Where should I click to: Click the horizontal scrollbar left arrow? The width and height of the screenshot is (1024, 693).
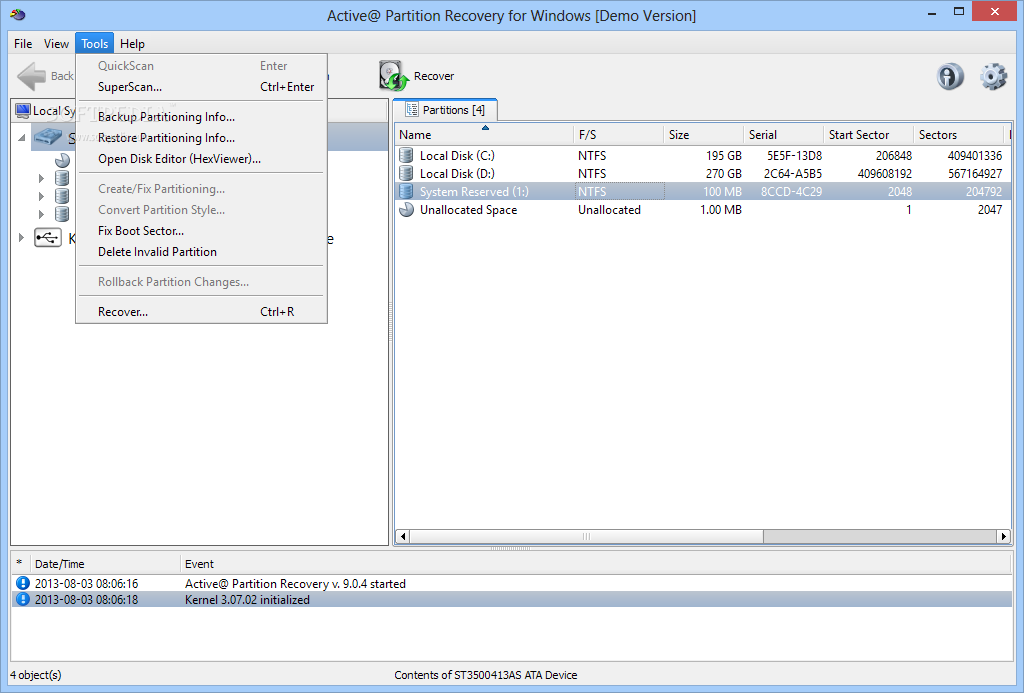tap(403, 536)
